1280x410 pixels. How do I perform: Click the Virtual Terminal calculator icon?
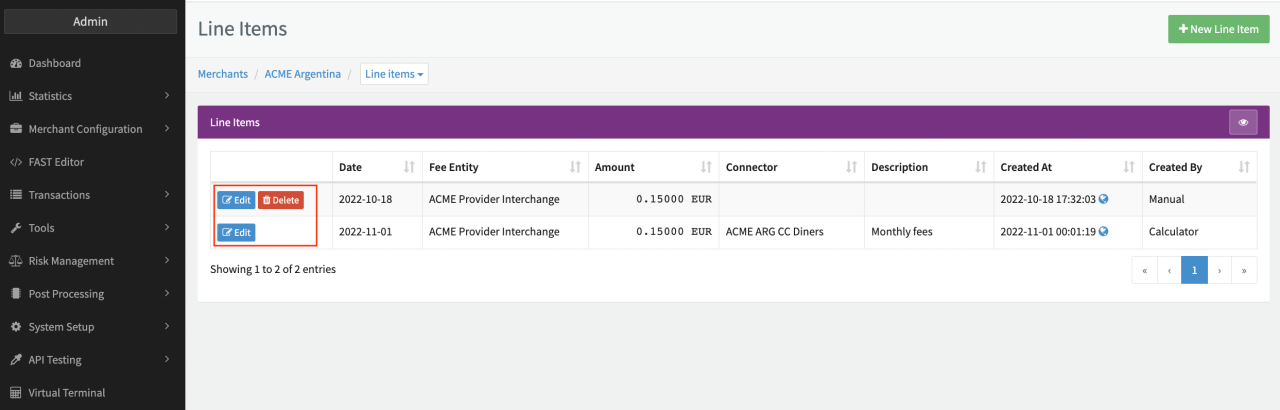16,393
